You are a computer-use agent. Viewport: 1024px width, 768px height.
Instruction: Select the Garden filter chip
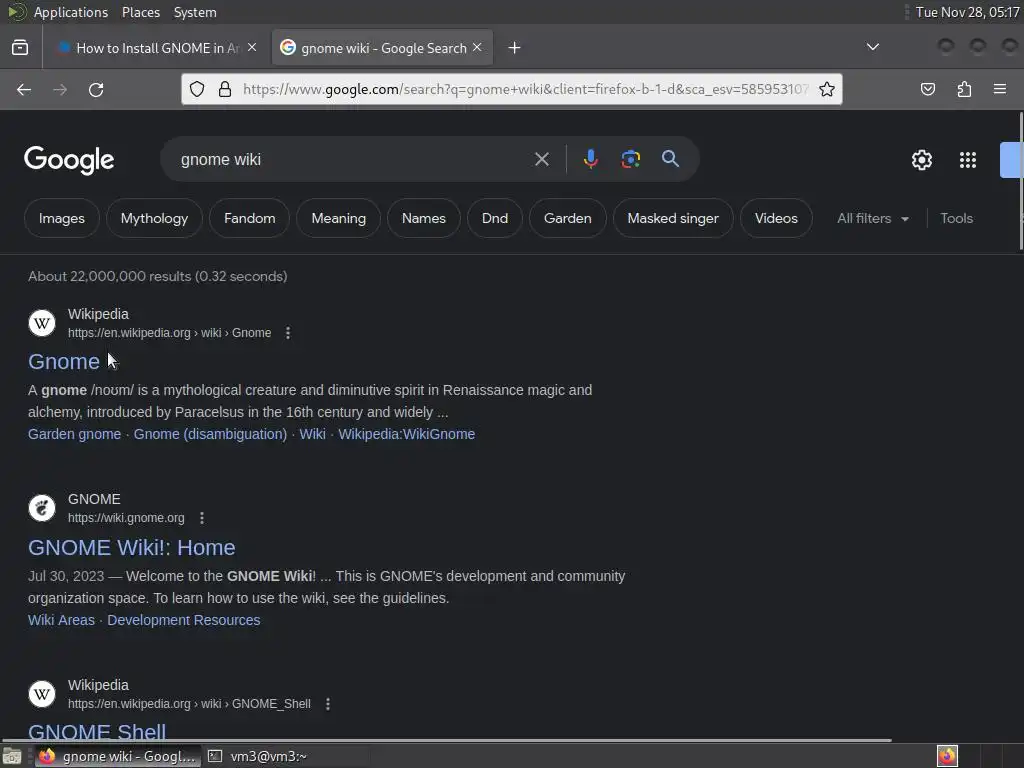point(568,219)
